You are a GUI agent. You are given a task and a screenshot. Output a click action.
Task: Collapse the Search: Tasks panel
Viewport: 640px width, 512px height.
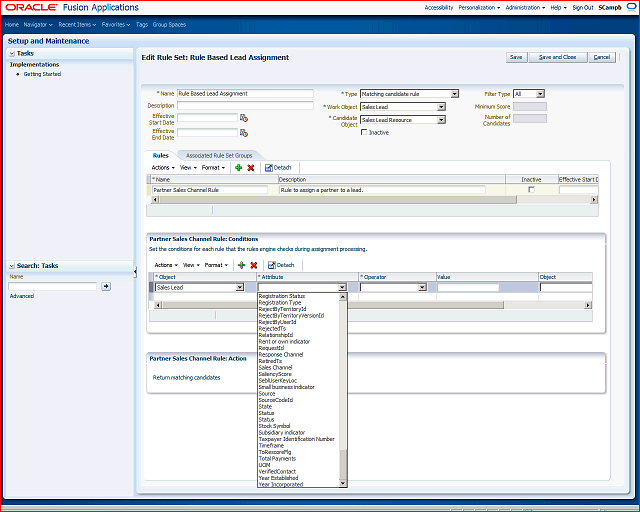12,266
